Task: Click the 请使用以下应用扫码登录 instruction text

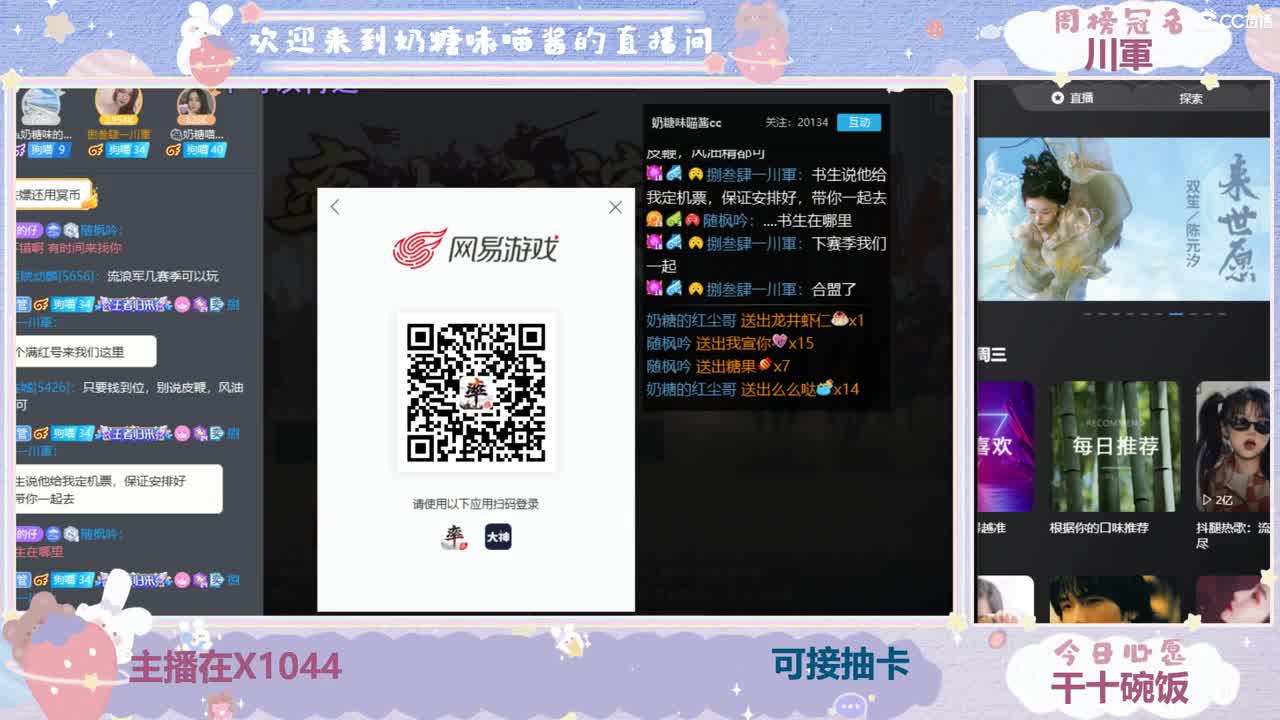Action: [x=476, y=504]
